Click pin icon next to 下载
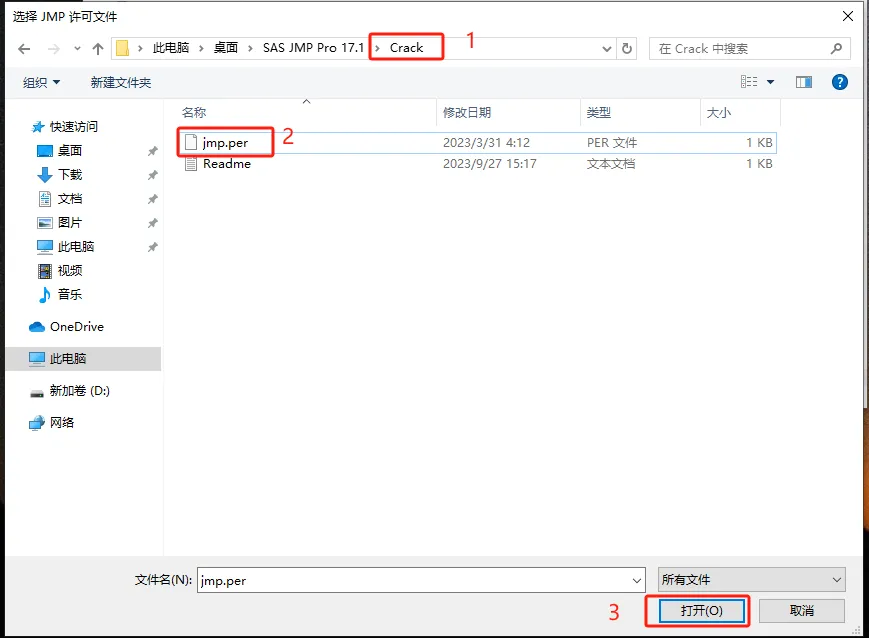The height and width of the screenshot is (638, 869). 152,175
